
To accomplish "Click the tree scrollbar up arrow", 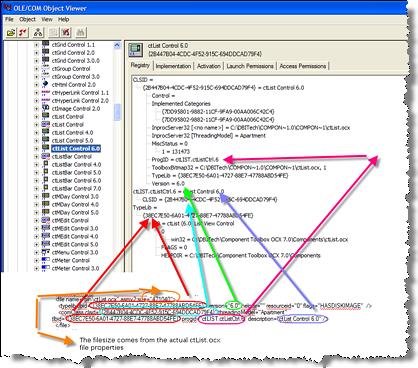I will click(117, 45).
